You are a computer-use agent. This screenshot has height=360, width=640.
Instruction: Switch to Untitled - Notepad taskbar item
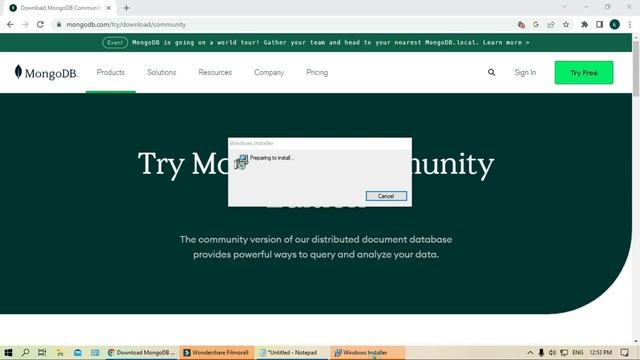292,352
